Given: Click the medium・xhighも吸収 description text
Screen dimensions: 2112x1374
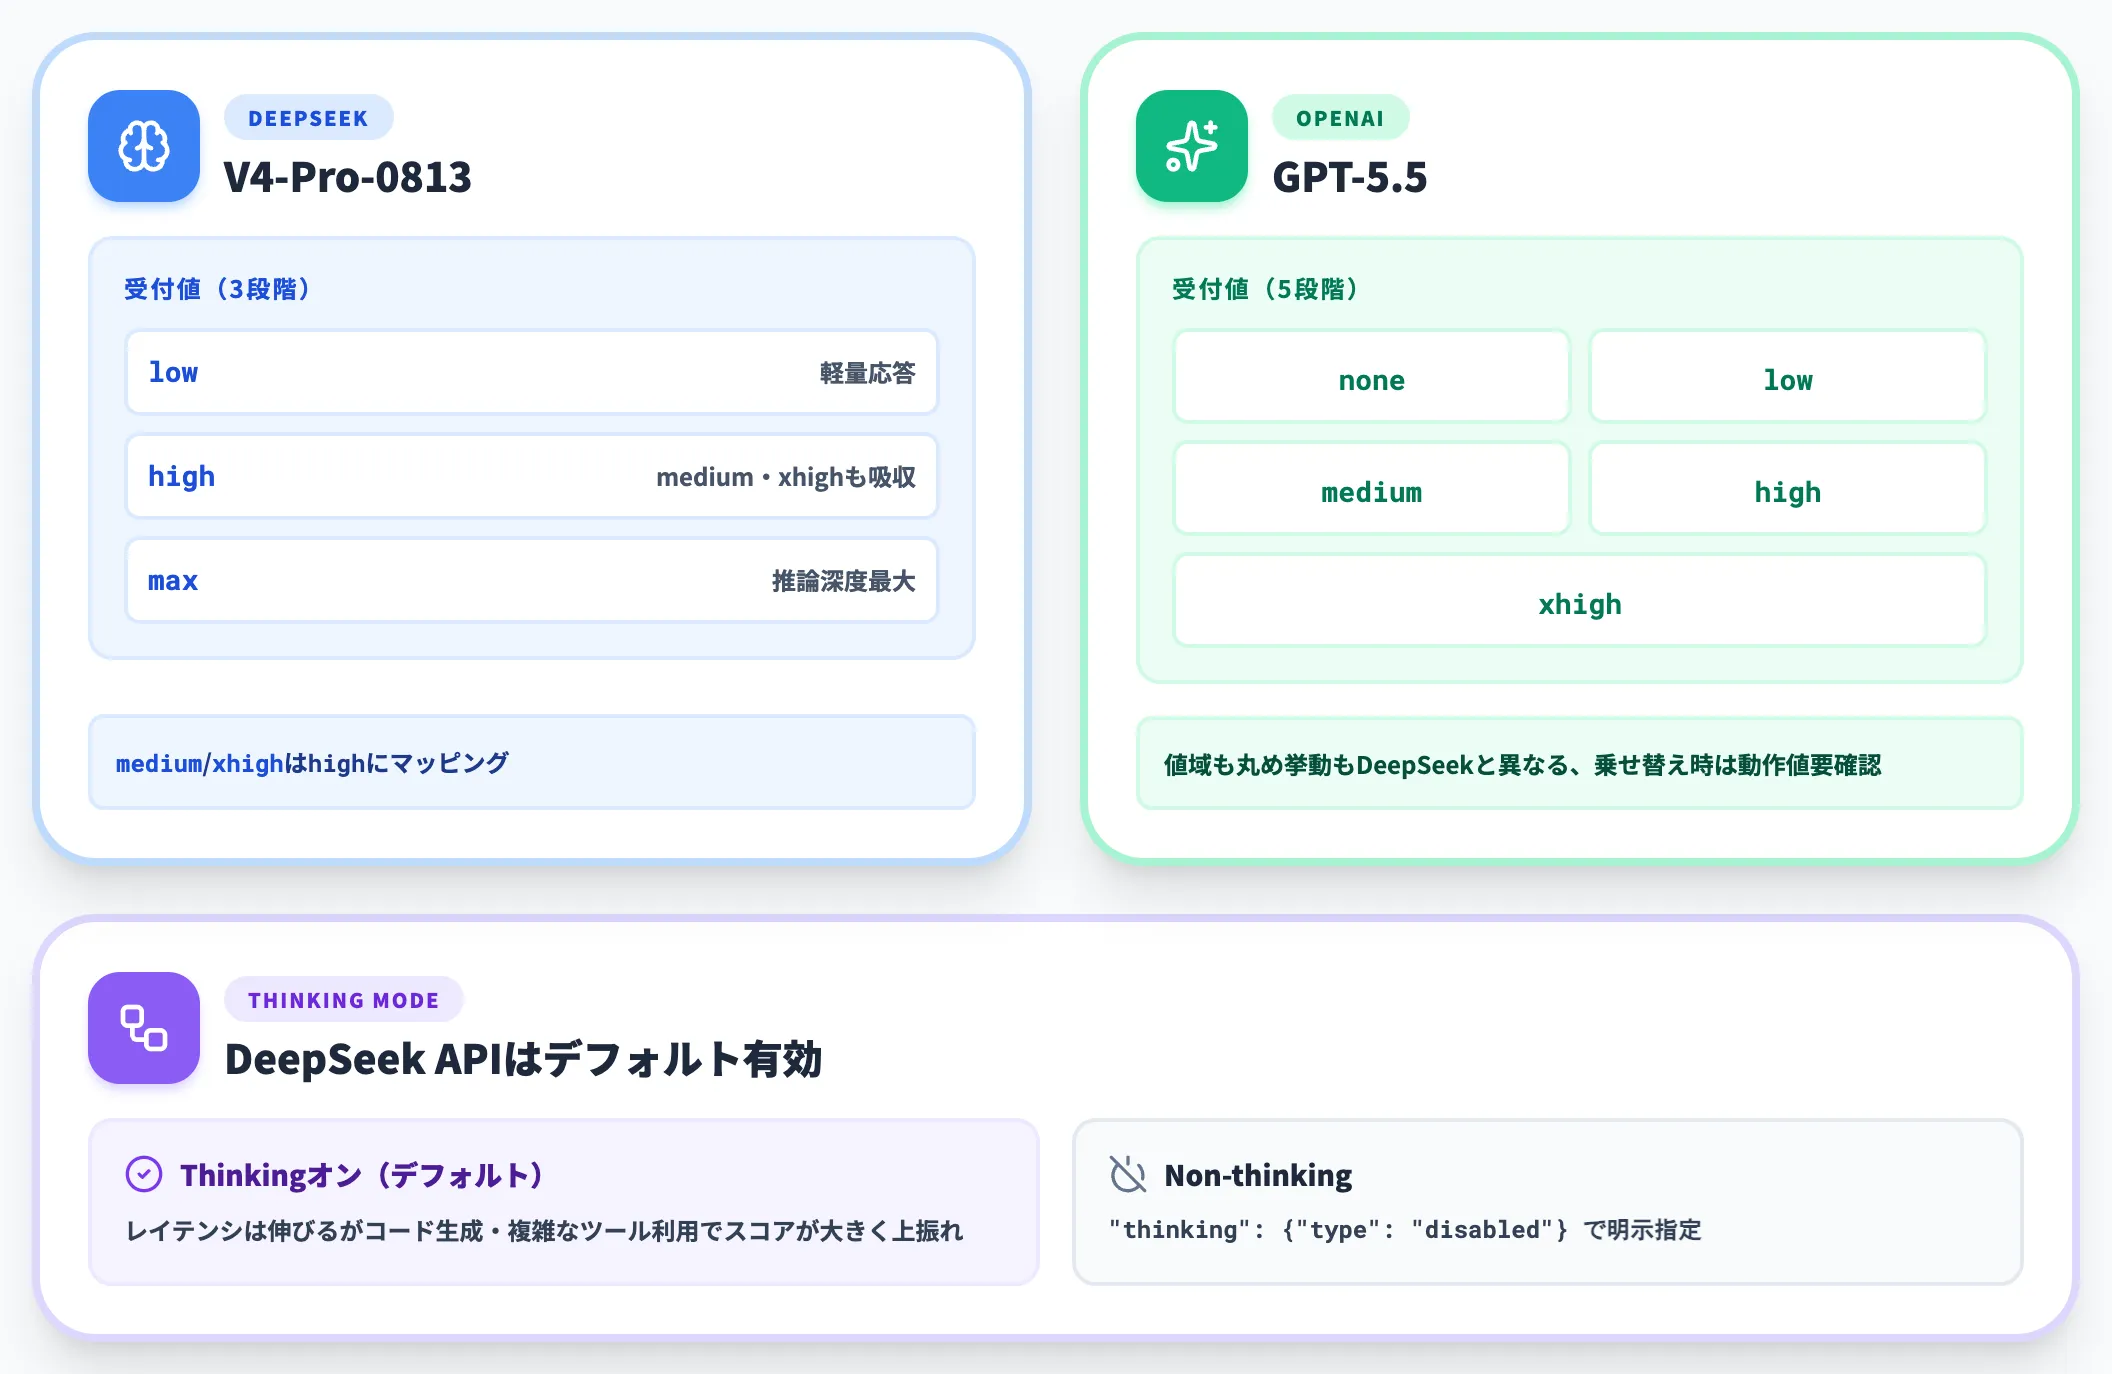Looking at the screenshot, I should click(x=786, y=477).
